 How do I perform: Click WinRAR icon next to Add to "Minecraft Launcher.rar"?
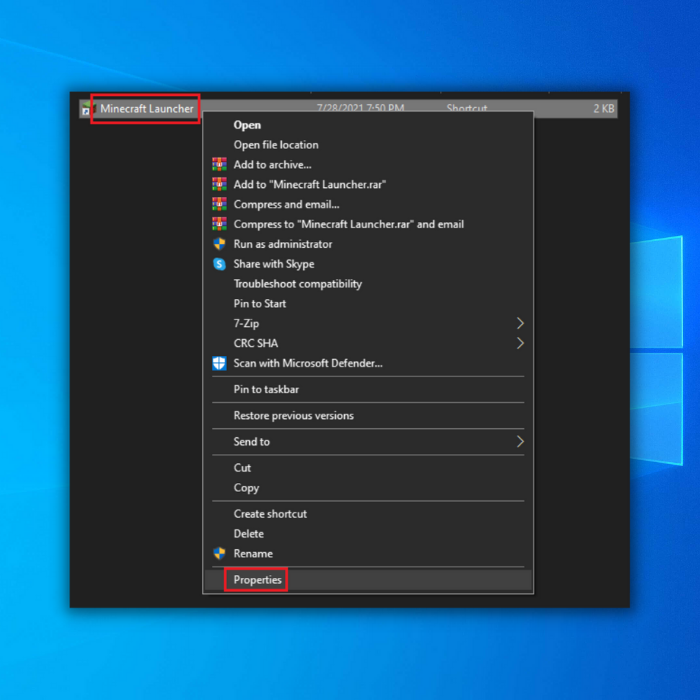pos(219,185)
